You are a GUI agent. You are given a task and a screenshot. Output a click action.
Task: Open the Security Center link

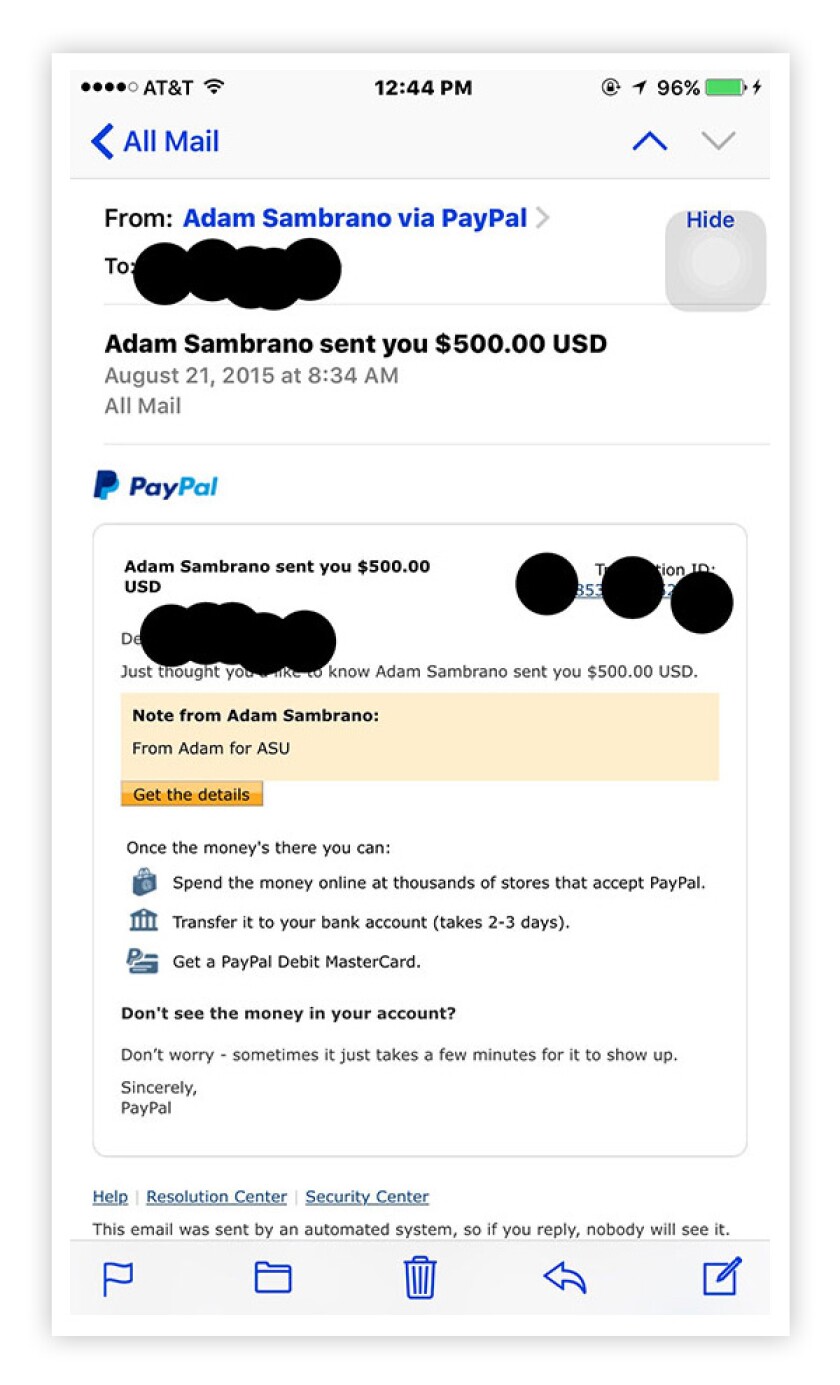point(367,1197)
